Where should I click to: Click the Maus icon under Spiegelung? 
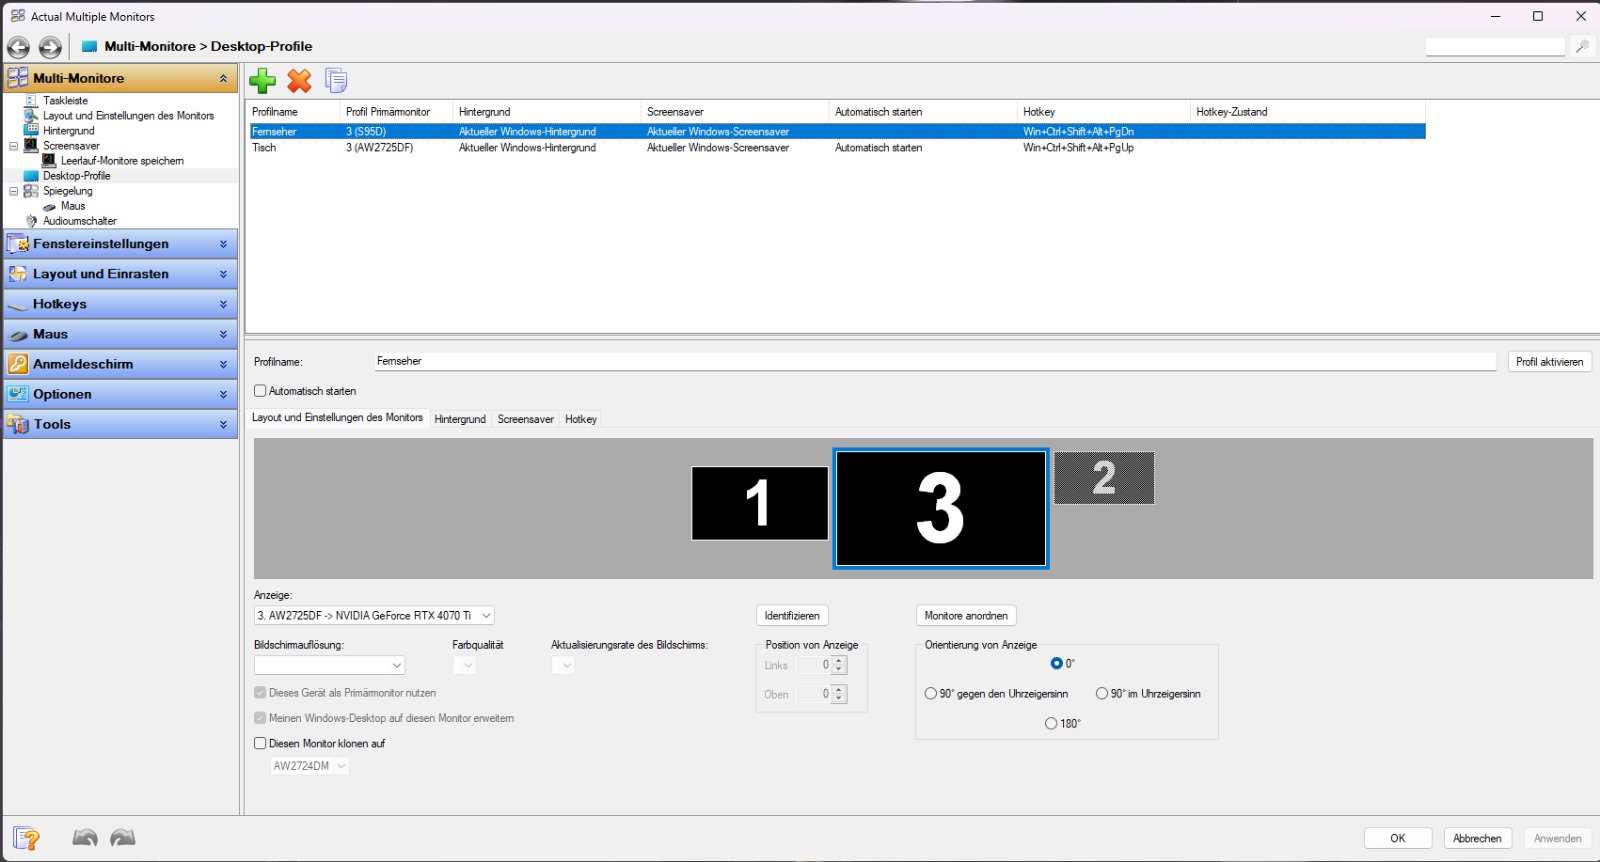(x=49, y=206)
